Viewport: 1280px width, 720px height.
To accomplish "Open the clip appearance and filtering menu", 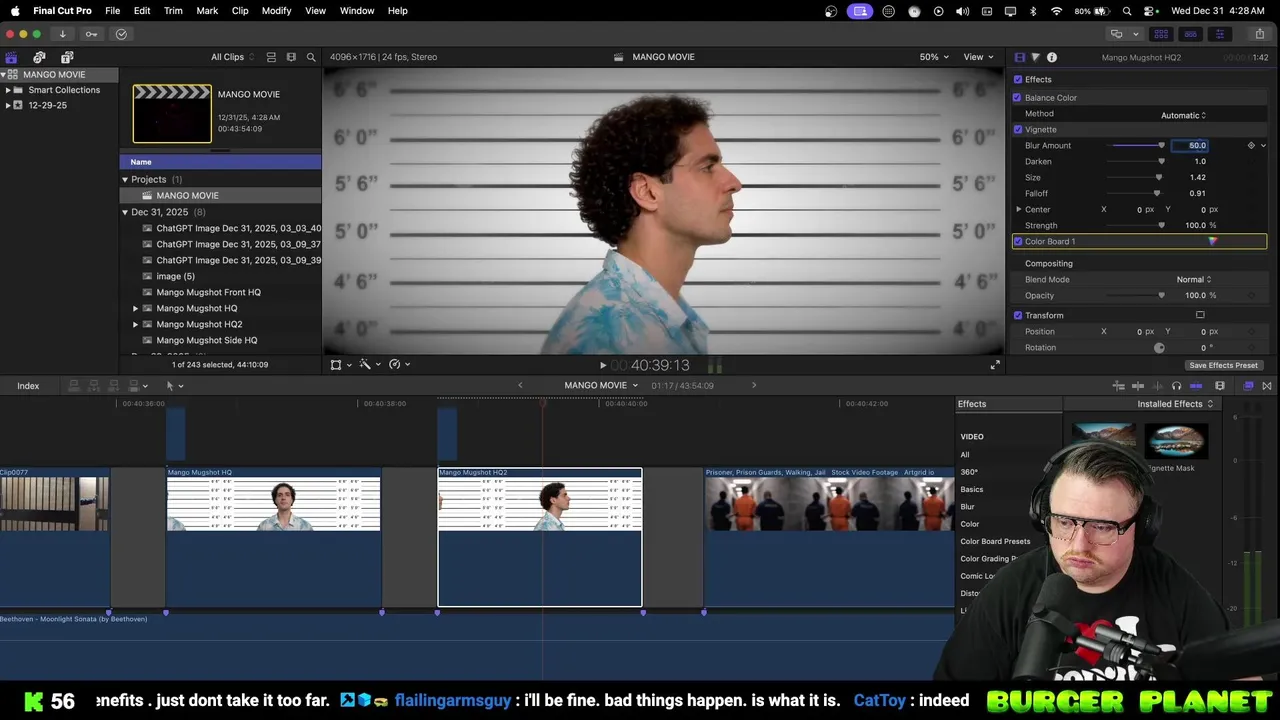I will point(291,57).
